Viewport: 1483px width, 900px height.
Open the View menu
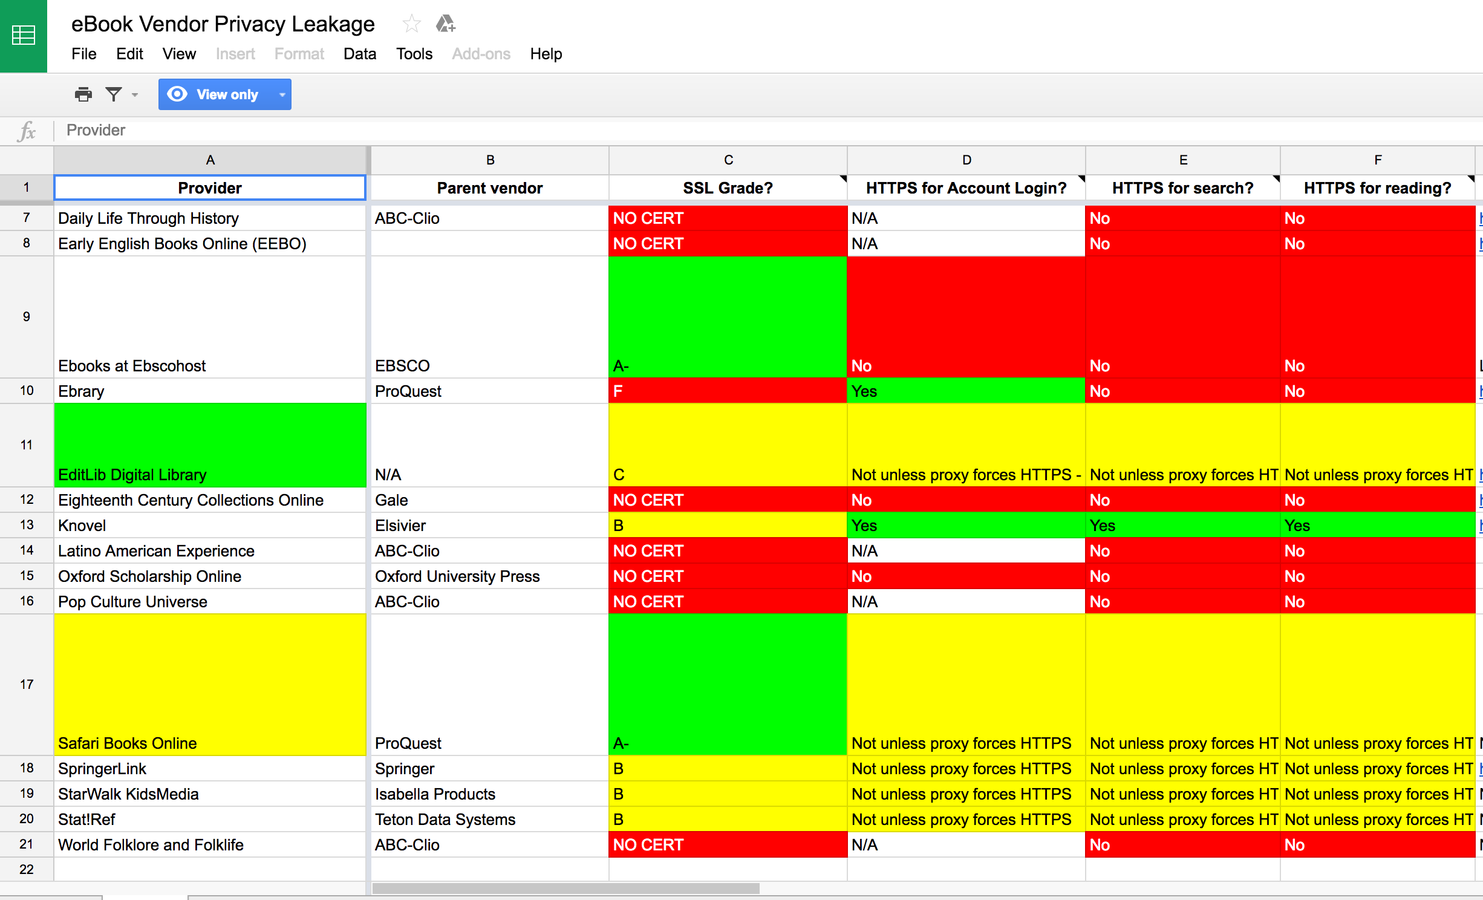click(179, 54)
